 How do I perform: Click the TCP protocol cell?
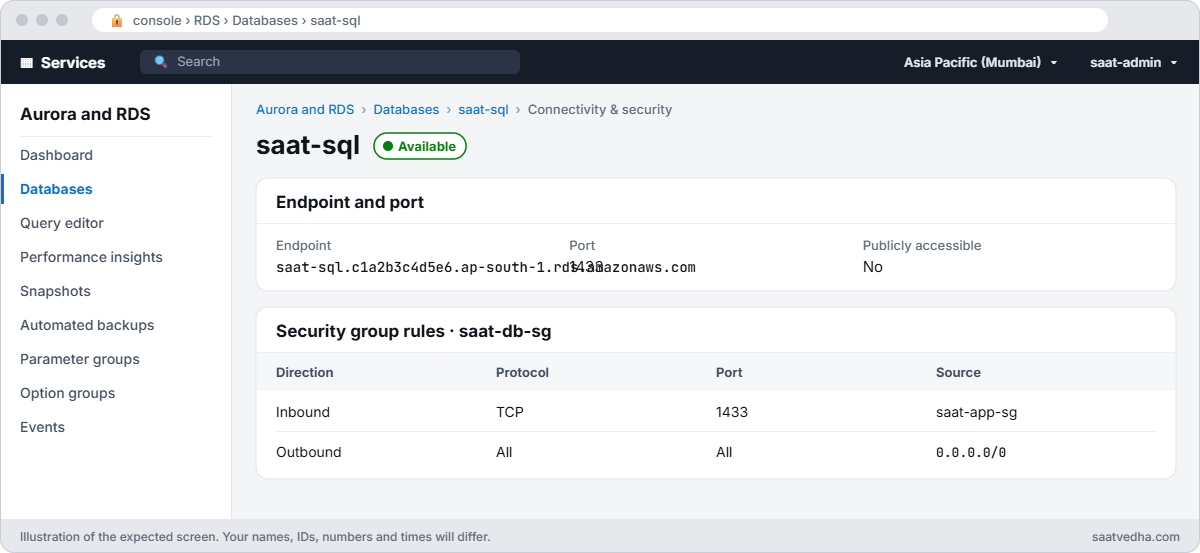pyautogui.click(x=510, y=412)
